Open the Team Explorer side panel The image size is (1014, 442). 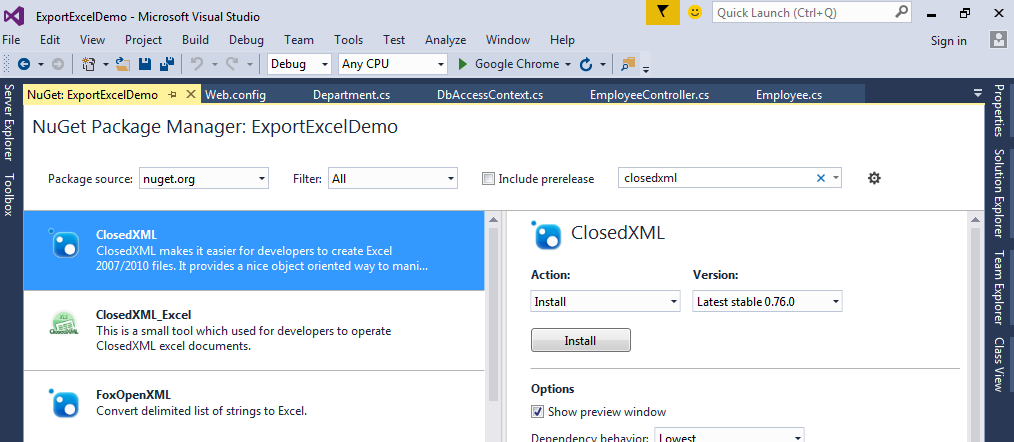[x=999, y=287]
